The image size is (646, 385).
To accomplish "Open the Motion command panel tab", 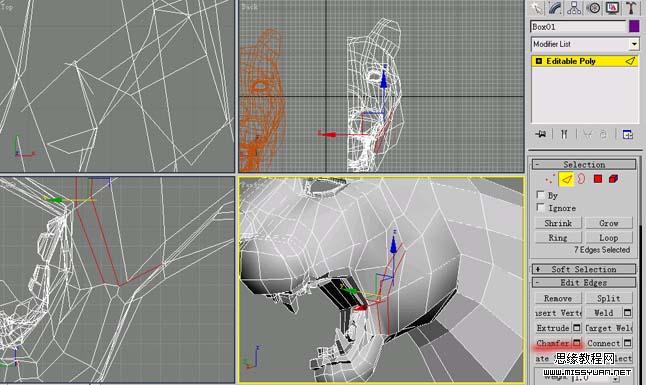I will tap(593, 8).
